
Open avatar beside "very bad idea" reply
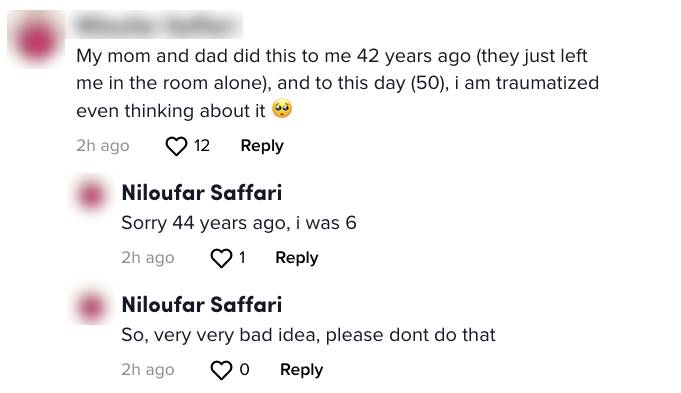(92, 307)
